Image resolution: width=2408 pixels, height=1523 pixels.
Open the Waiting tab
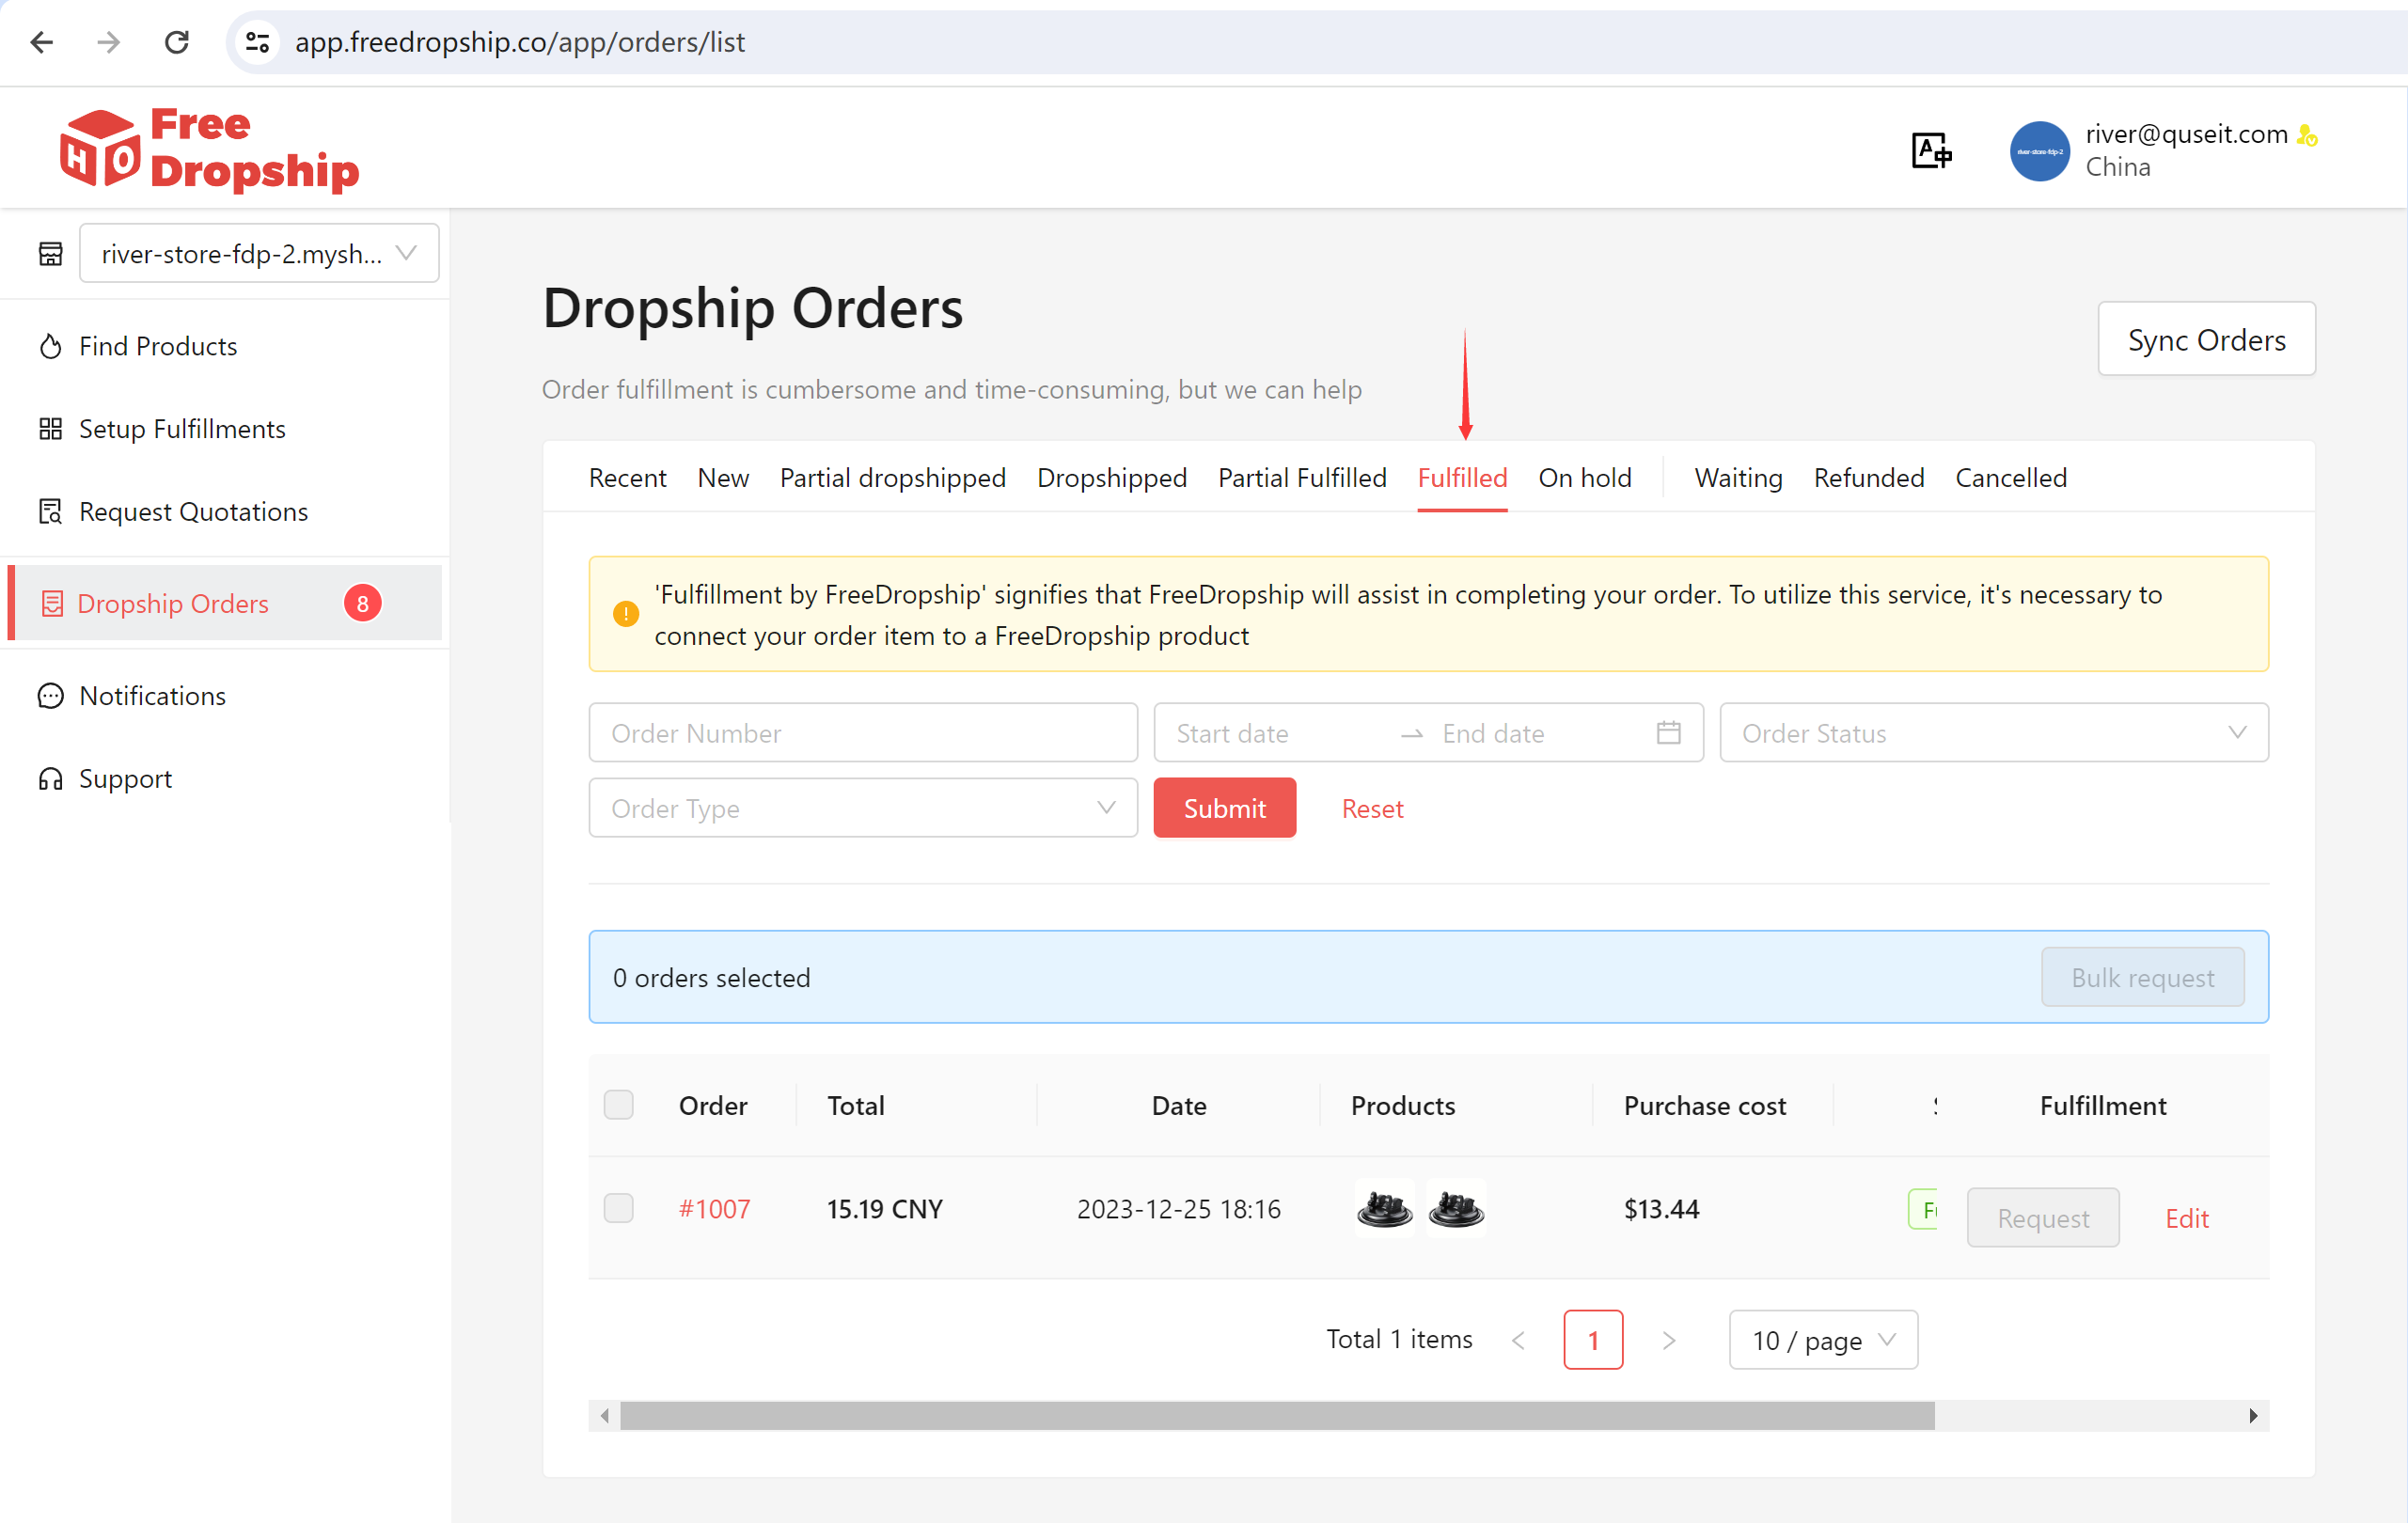[1738, 478]
